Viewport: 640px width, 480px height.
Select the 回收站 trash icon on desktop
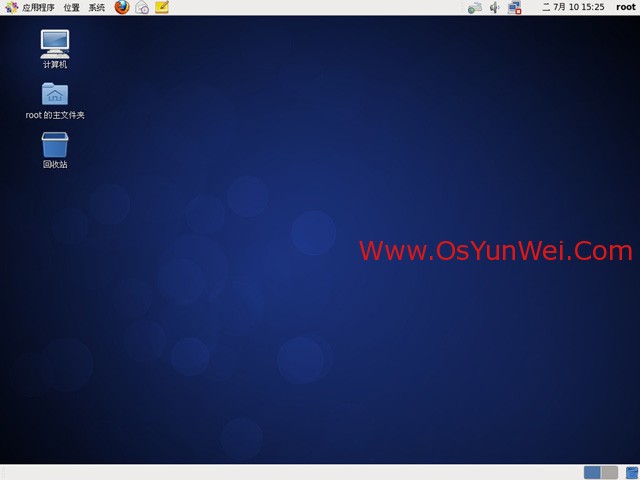(55, 150)
